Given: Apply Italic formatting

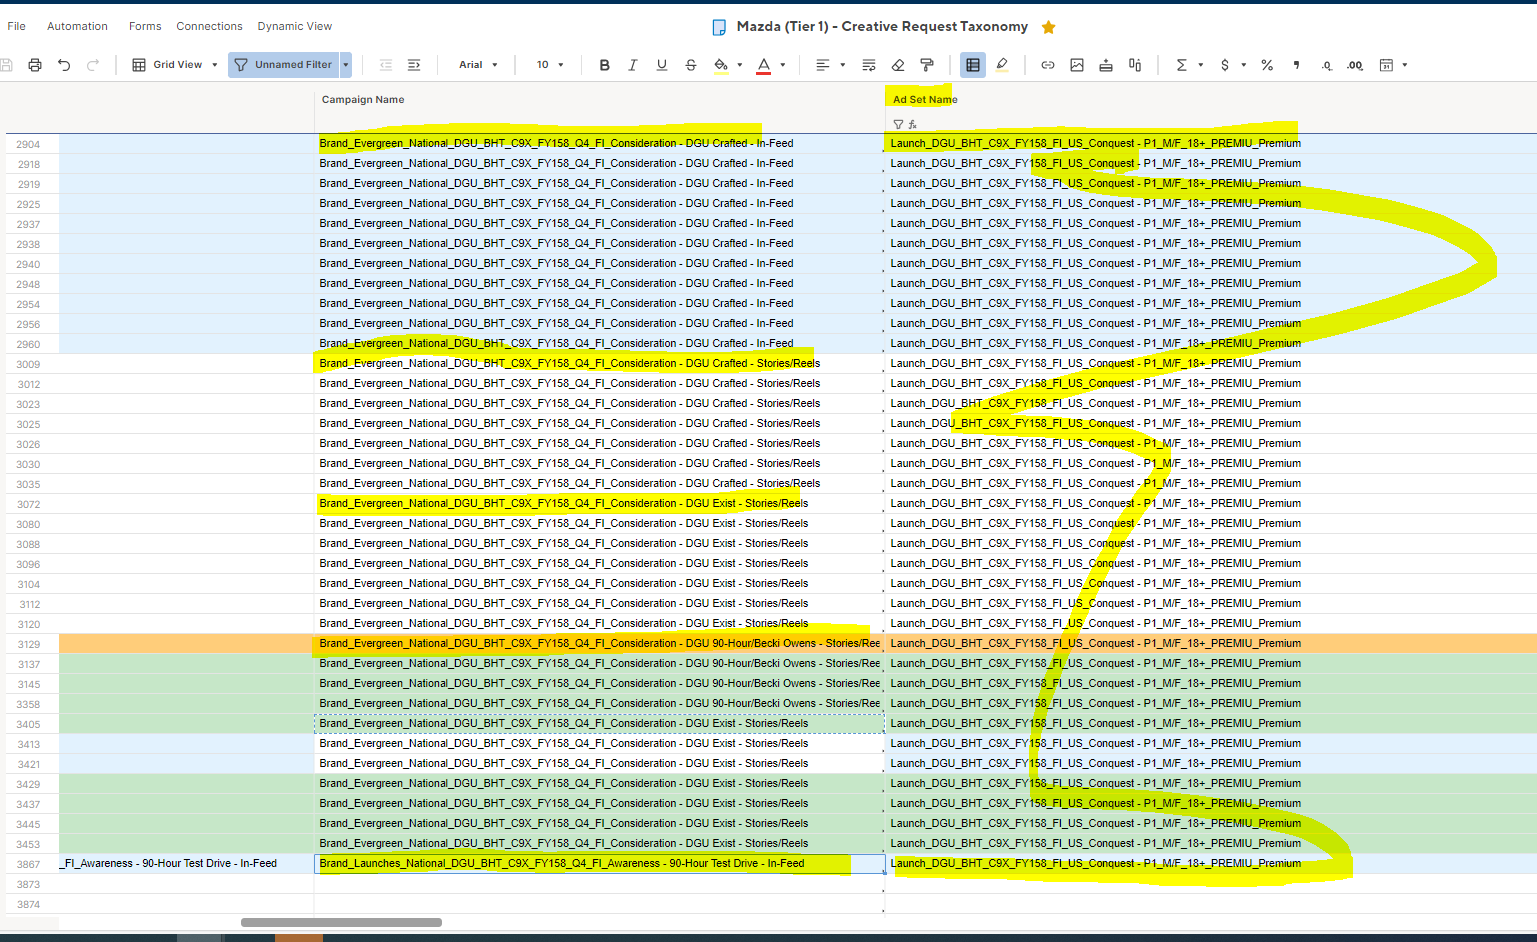Looking at the screenshot, I should pyautogui.click(x=632, y=65).
